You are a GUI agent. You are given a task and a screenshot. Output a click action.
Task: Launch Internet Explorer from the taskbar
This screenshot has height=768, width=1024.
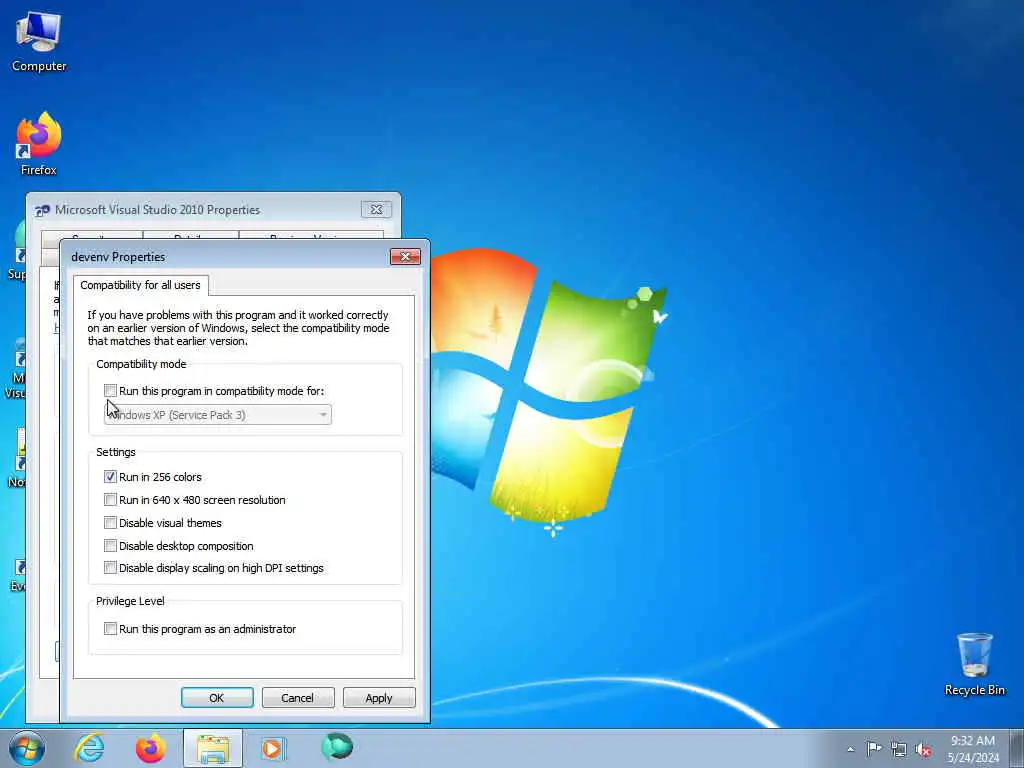pos(89,748)
